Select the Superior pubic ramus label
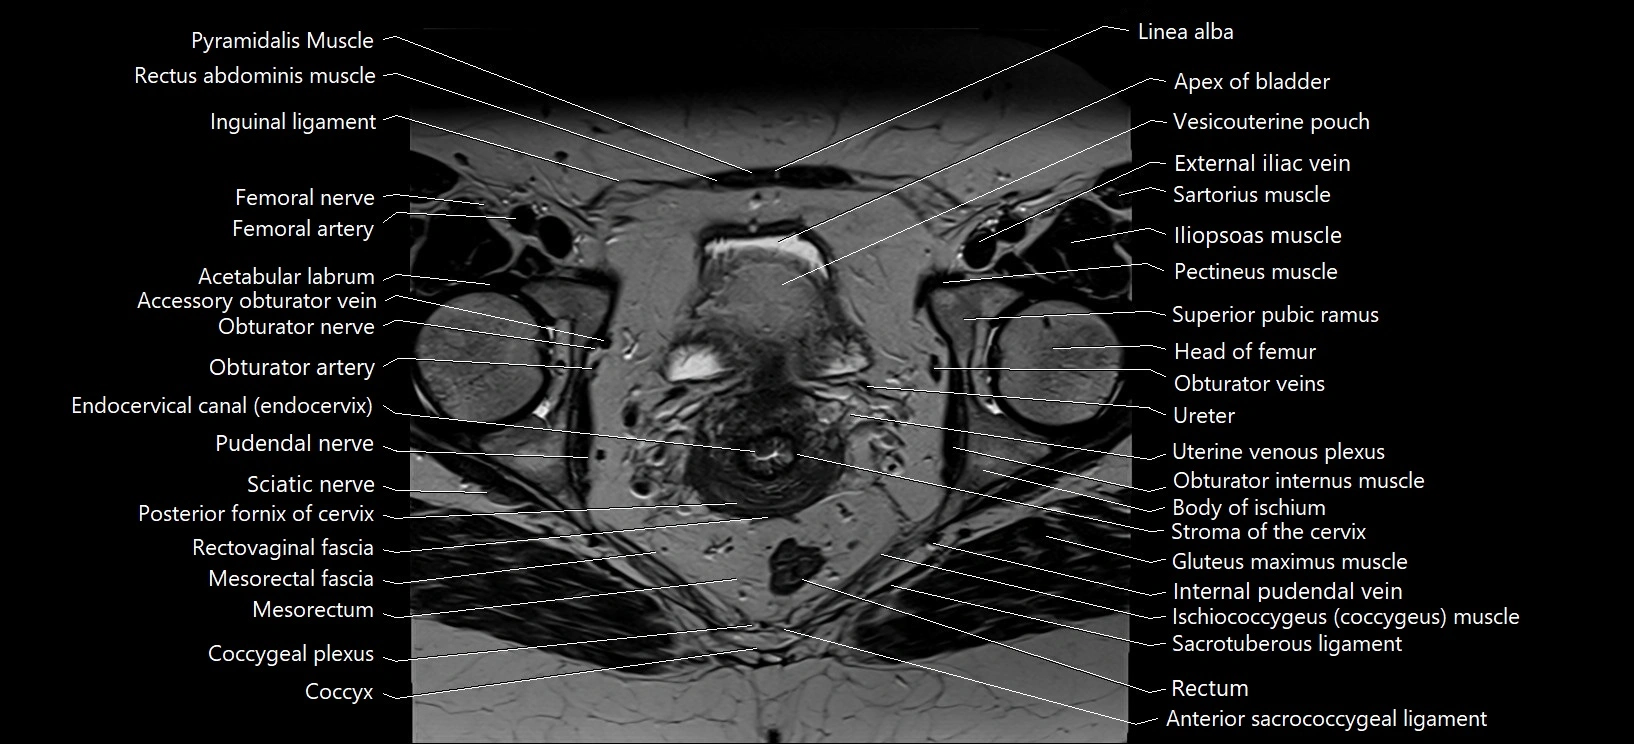This screenshot has width=1634, height=744. [x=1276, y=315]
